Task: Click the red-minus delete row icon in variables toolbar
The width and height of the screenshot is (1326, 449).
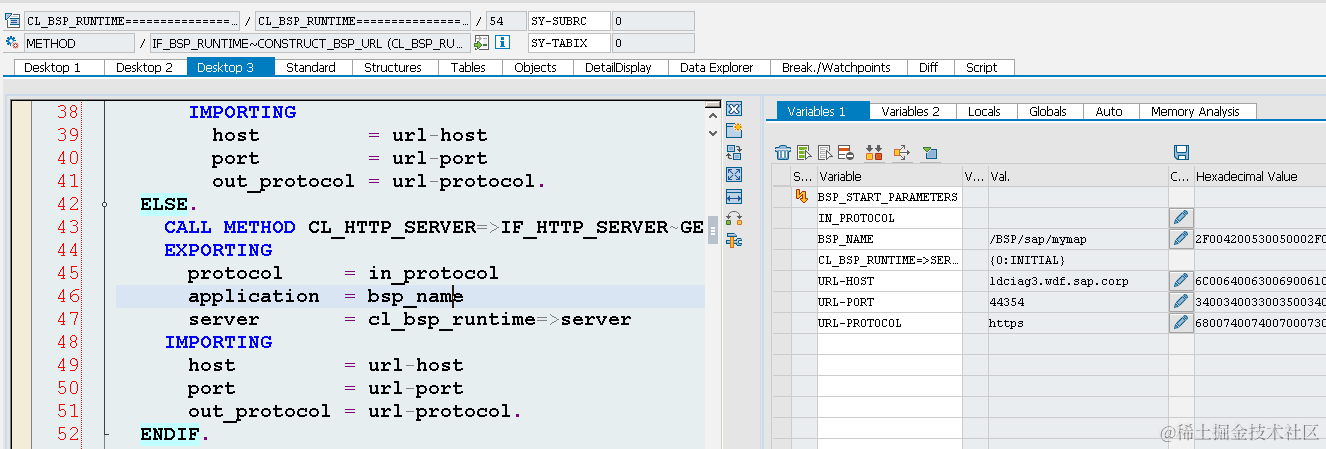Action: [x=845, y=152]
